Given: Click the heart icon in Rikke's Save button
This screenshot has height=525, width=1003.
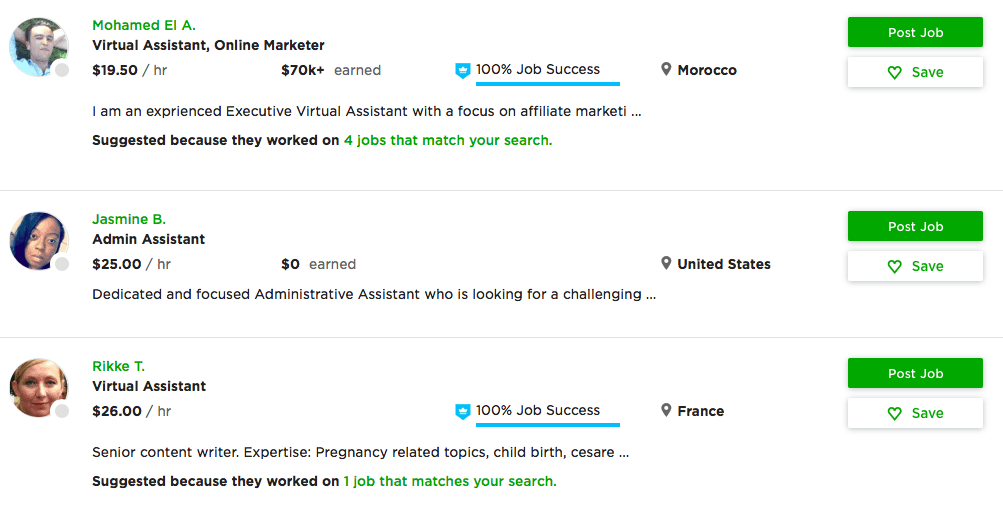Looking at the screenshot, I should [x=895, y=414].
